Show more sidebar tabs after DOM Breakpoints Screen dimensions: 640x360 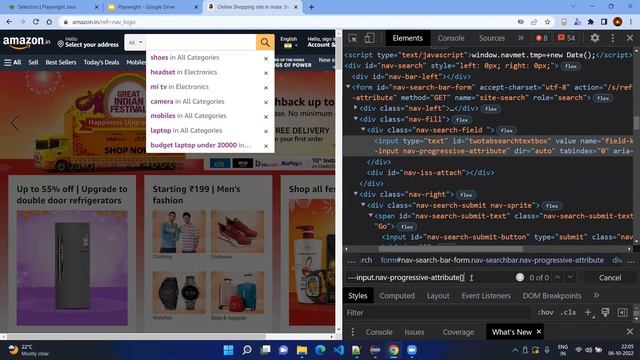(x=596, y=295)
